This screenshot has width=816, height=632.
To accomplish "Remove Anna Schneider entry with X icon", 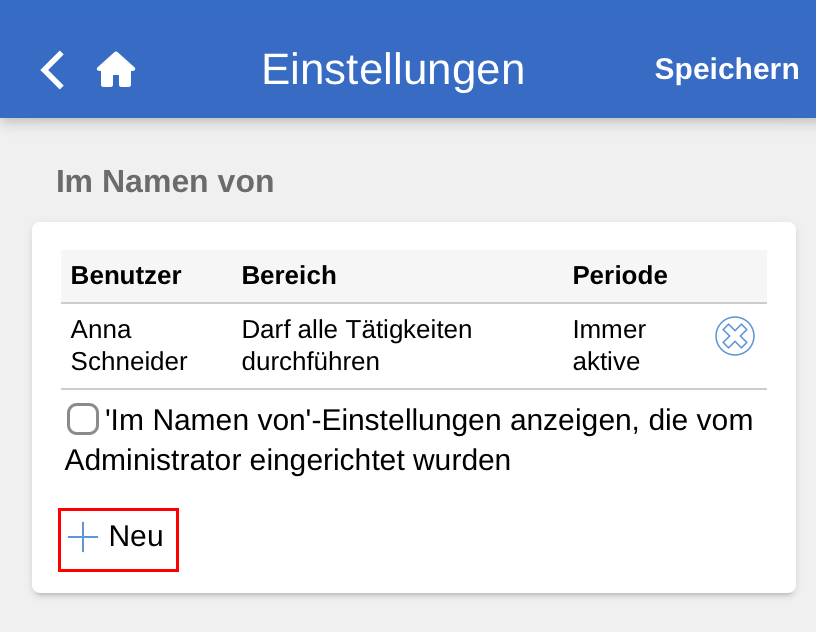I will click(x=734, y=336).
